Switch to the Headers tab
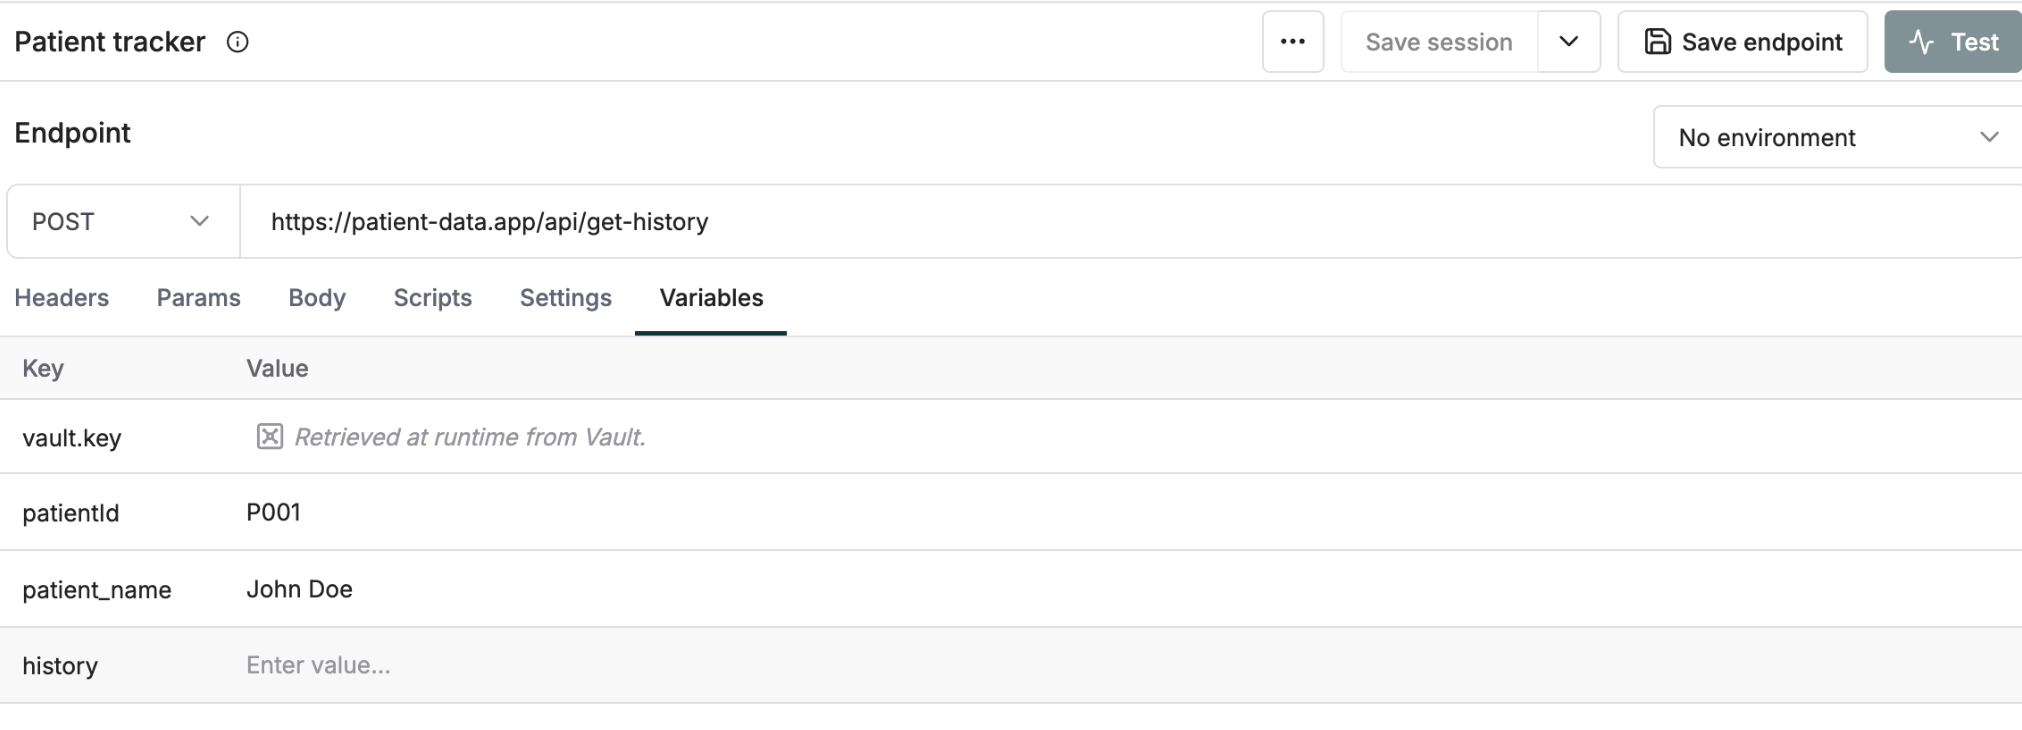The image size is (2022, 730). click(61, 297)
